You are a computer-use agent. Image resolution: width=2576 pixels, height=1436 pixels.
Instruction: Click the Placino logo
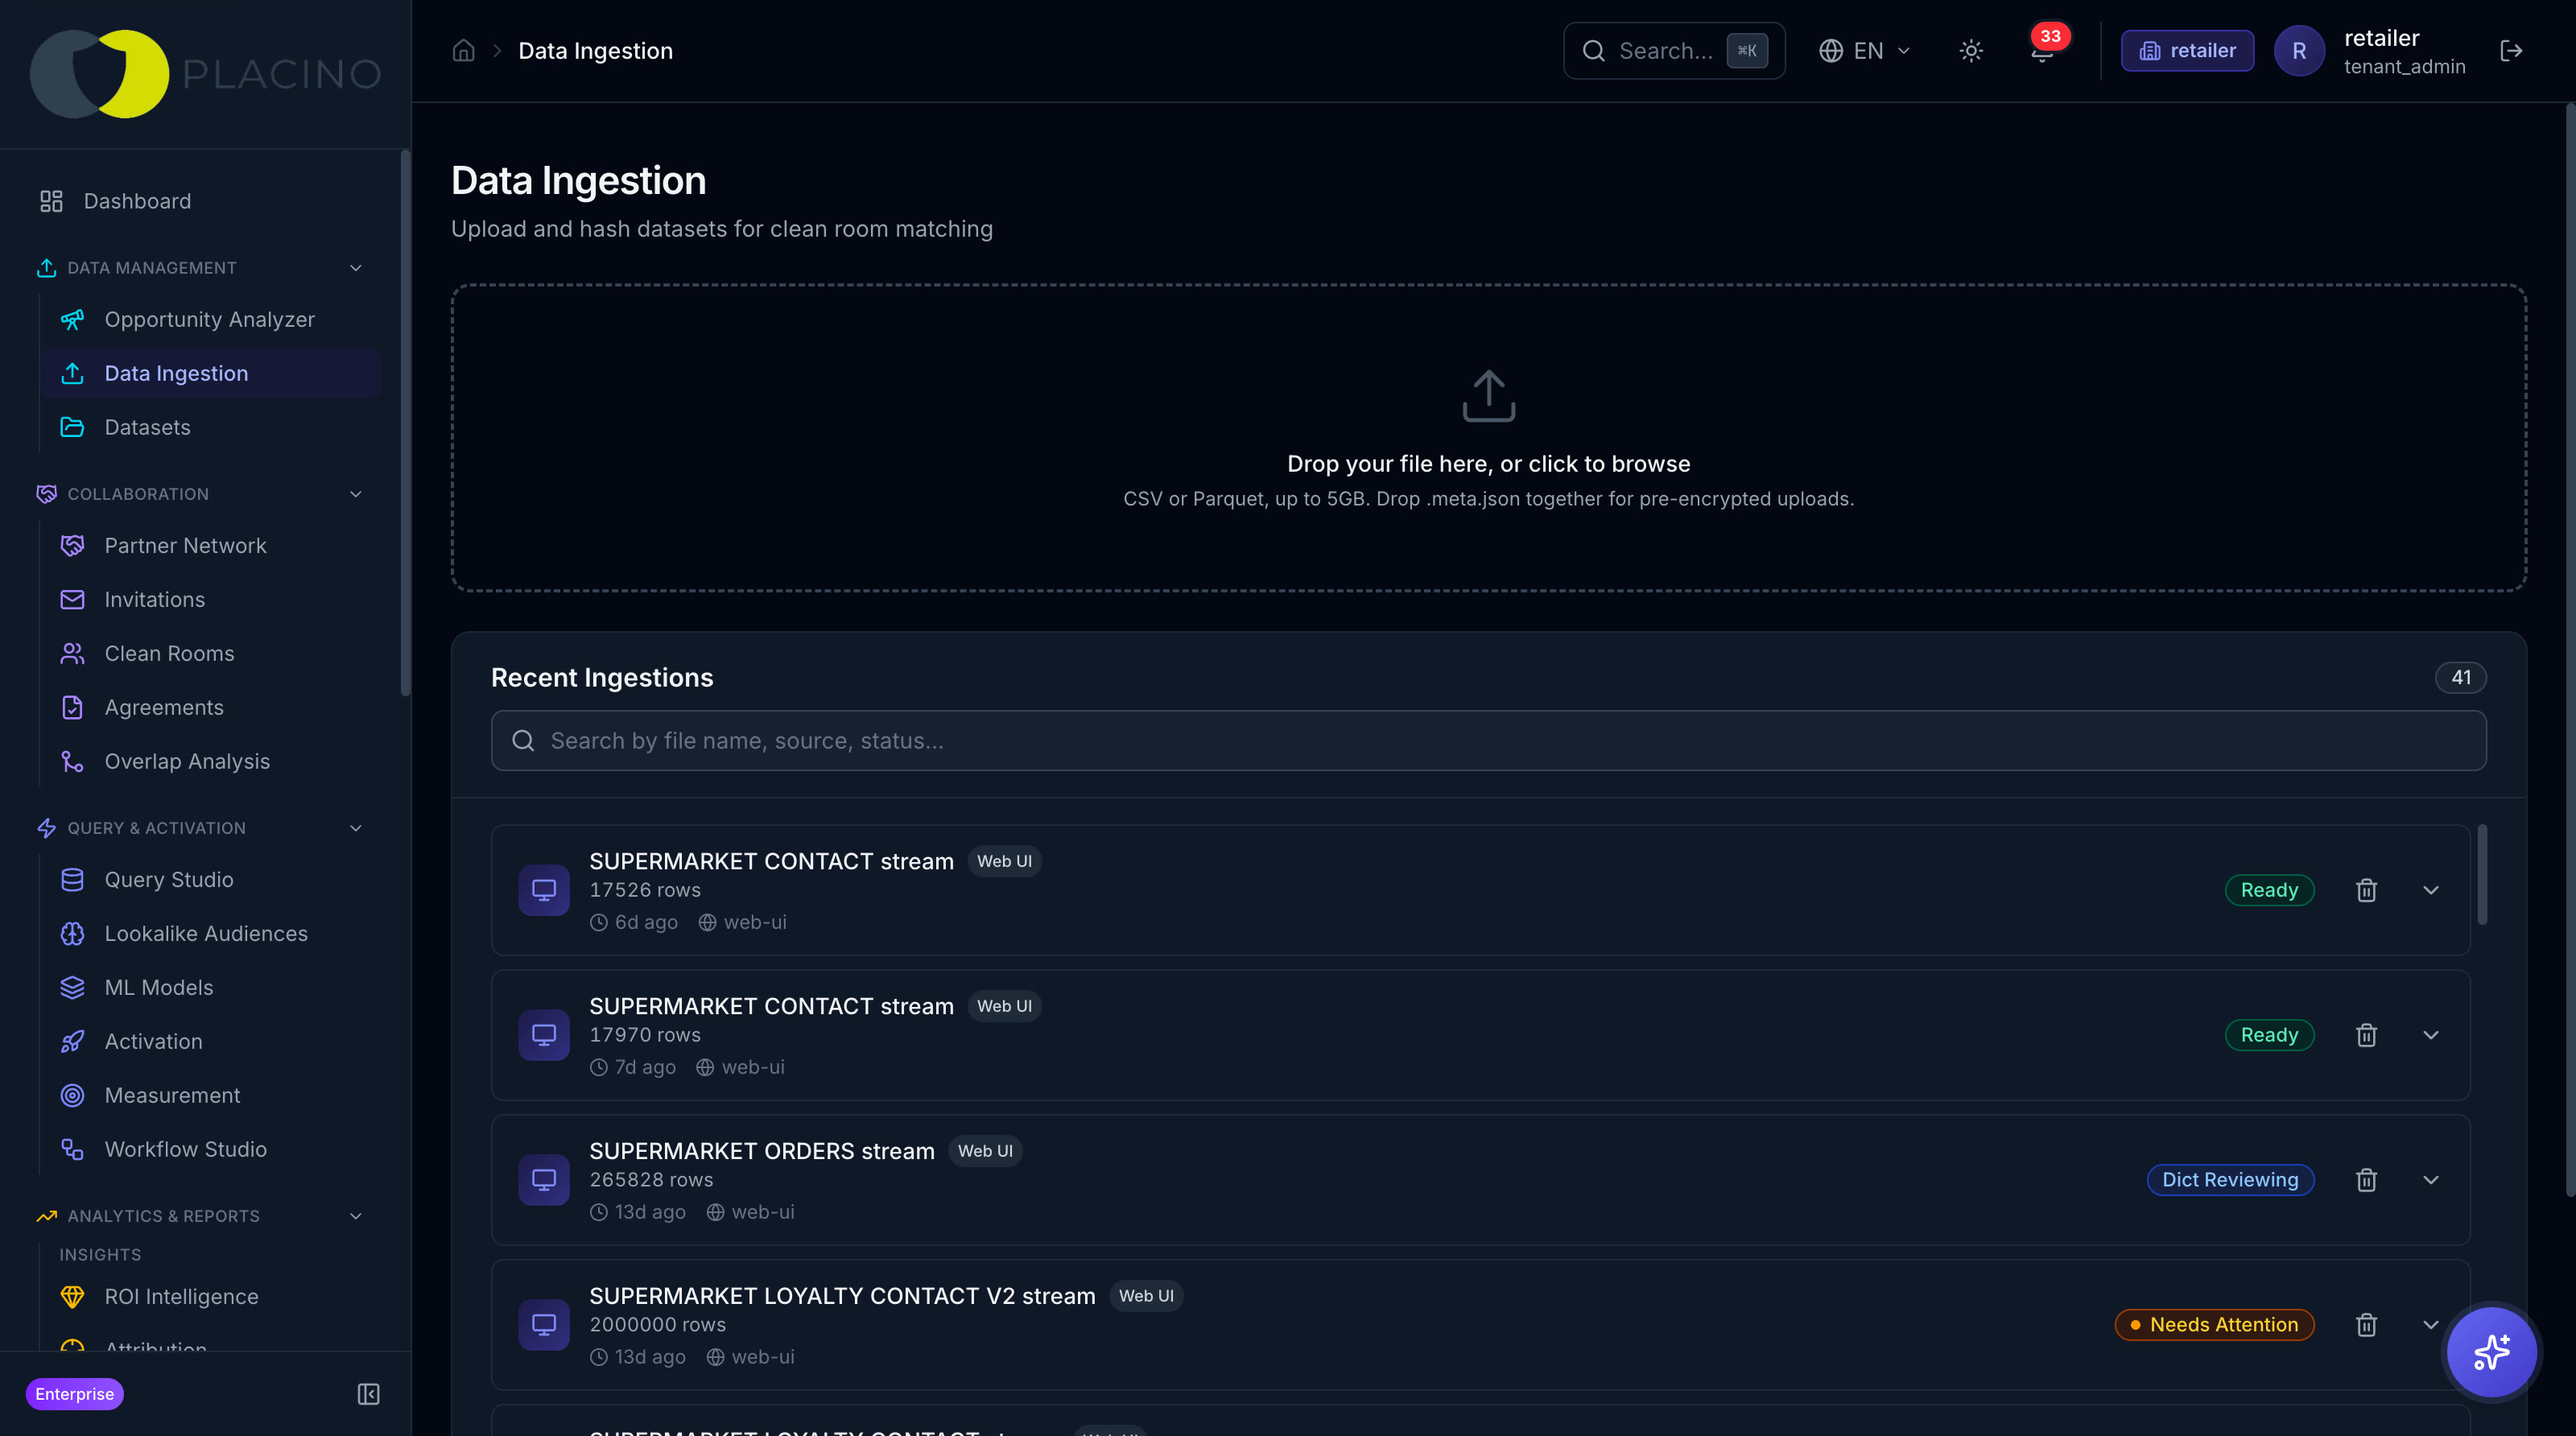[x=205, y=74]
